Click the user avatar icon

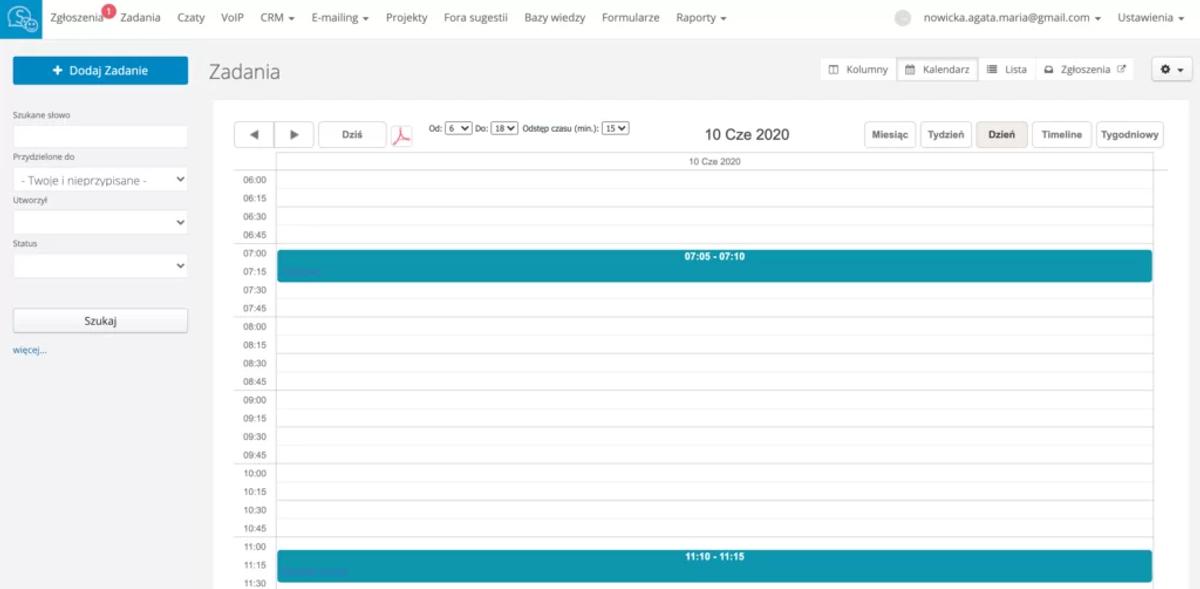click(x=903, y=18)
